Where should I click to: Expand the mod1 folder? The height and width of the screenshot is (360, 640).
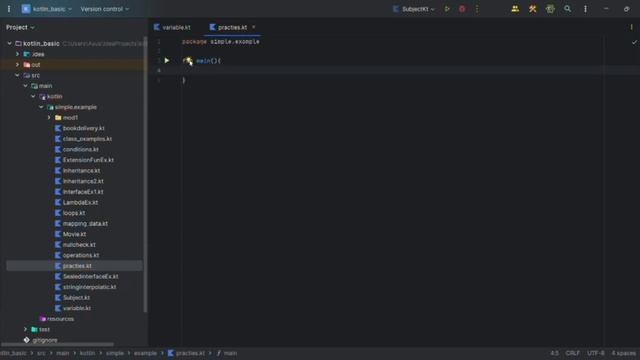pos(49,118)
